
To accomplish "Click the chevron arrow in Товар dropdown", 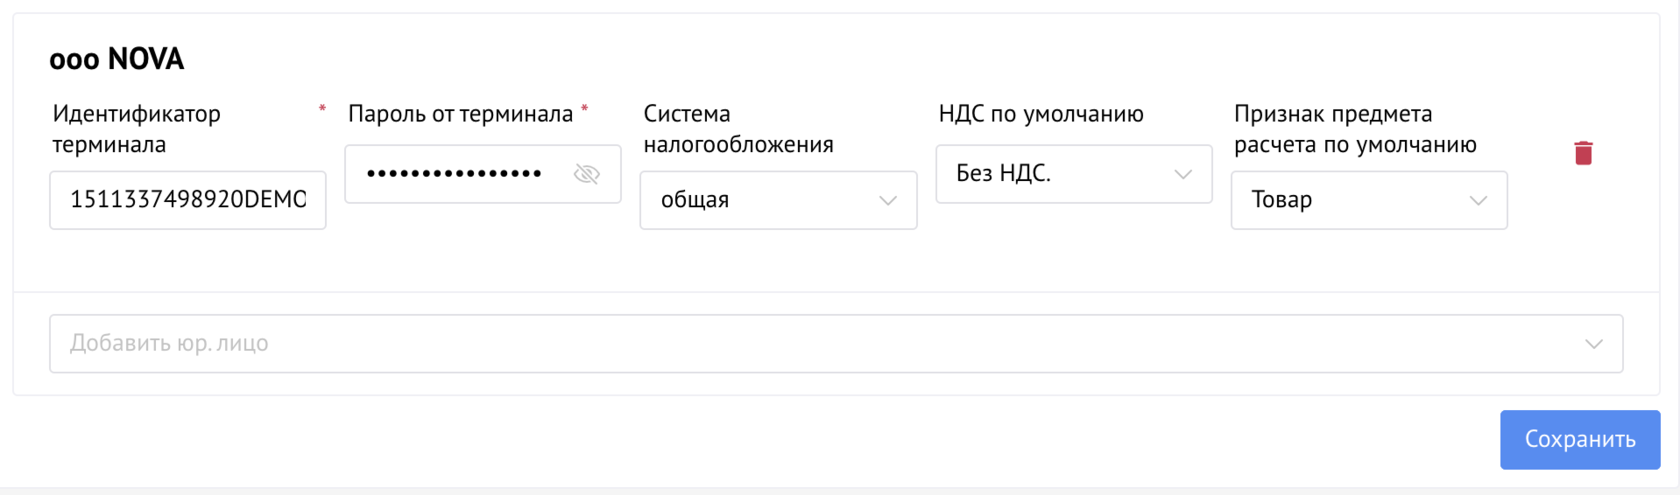I will 1478,200.
